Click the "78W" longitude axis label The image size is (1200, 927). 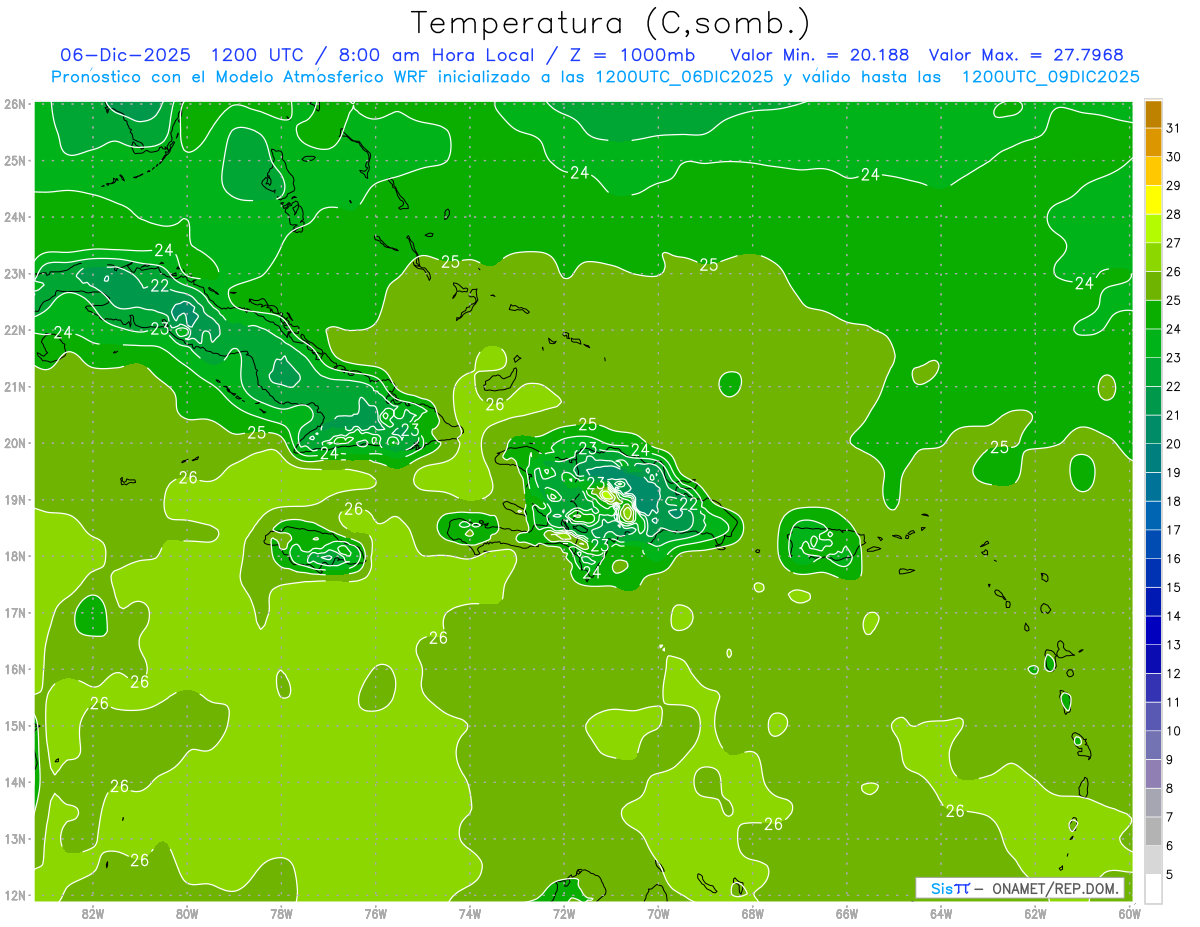[281, 913]
